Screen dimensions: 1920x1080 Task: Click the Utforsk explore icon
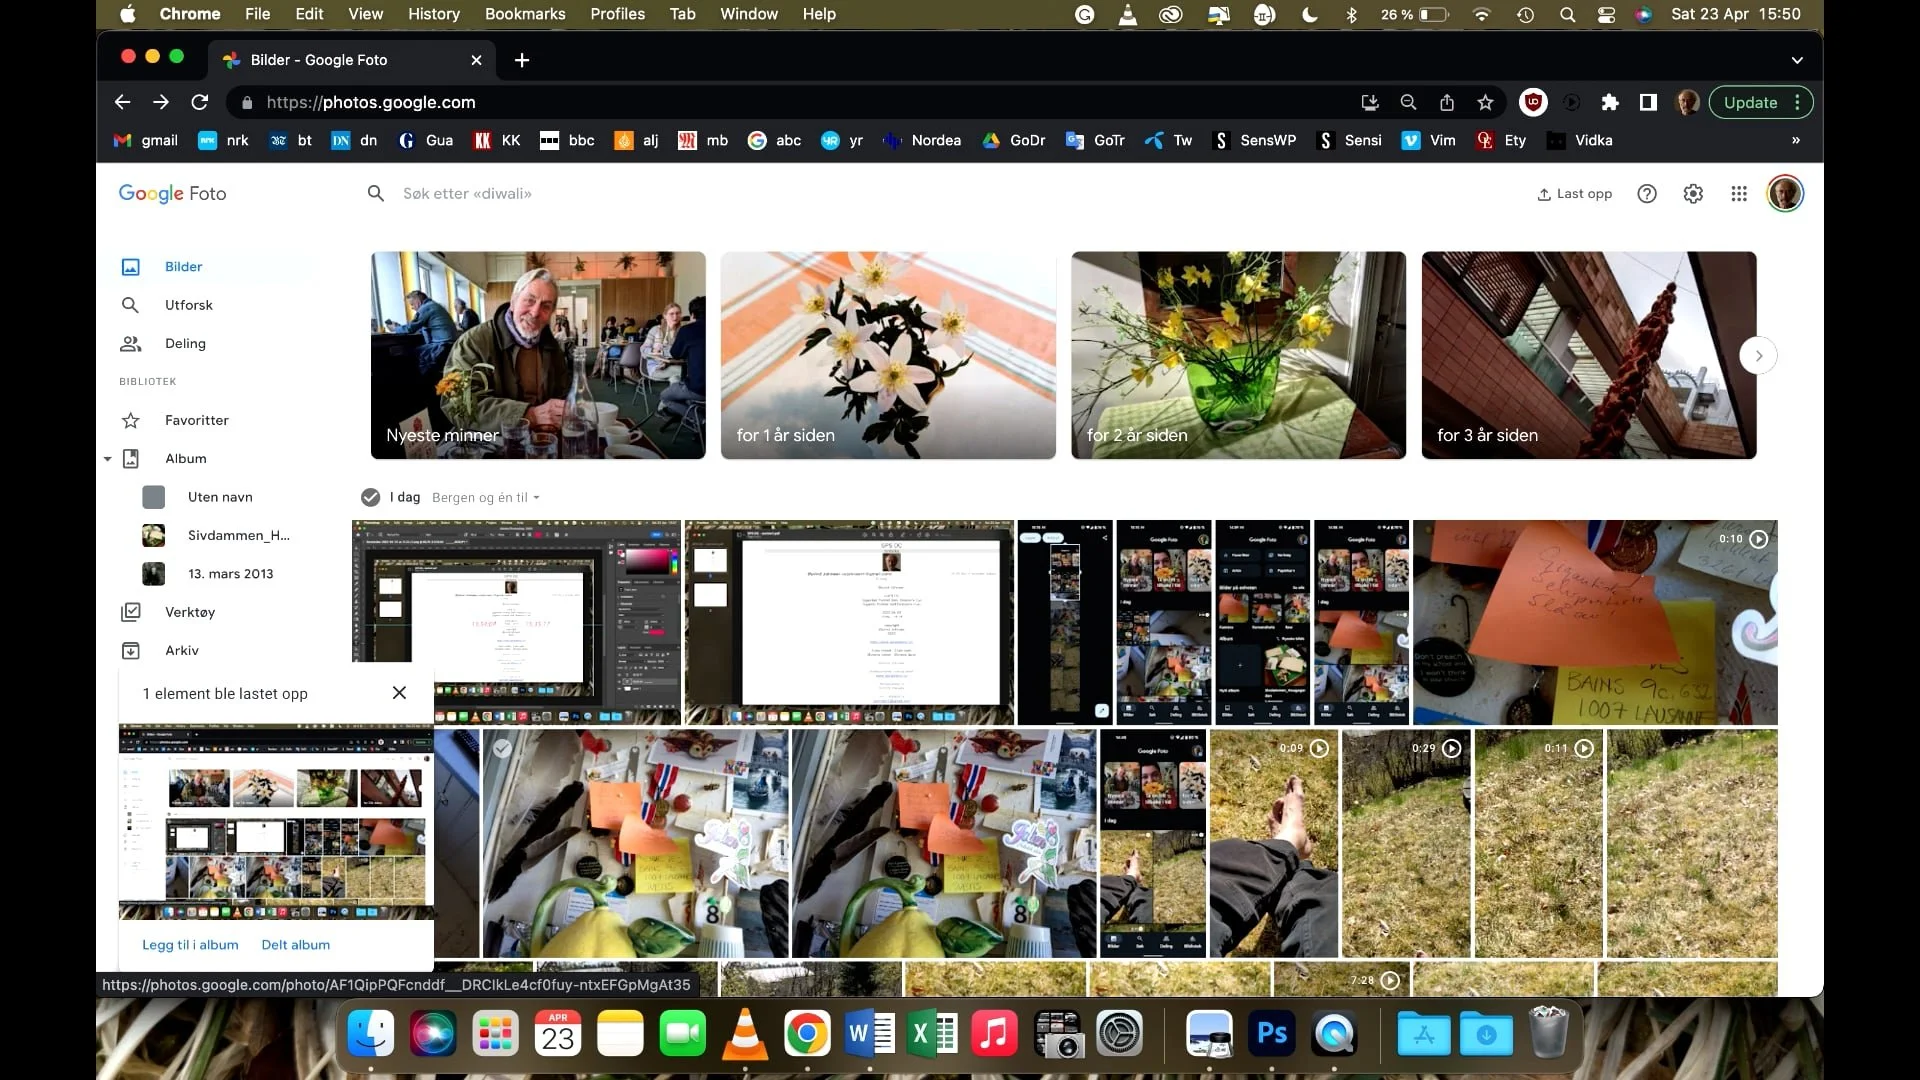click(x=130, y=305)
